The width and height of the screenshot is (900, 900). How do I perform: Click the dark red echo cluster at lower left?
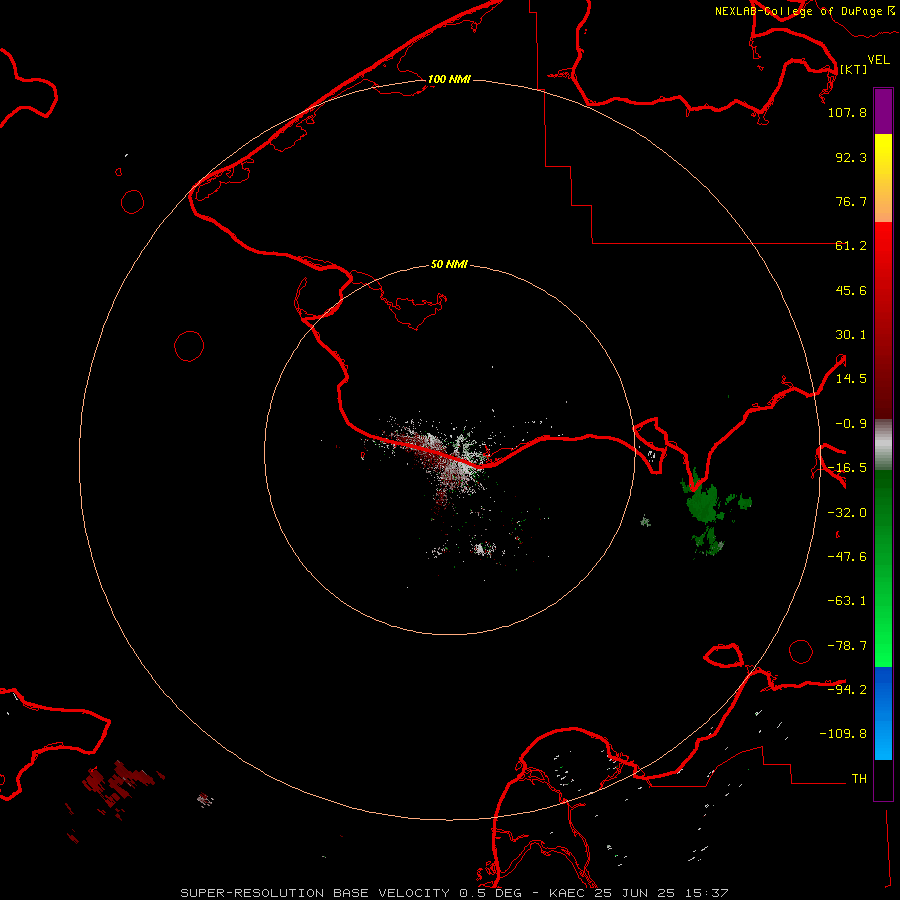[118, 783]
